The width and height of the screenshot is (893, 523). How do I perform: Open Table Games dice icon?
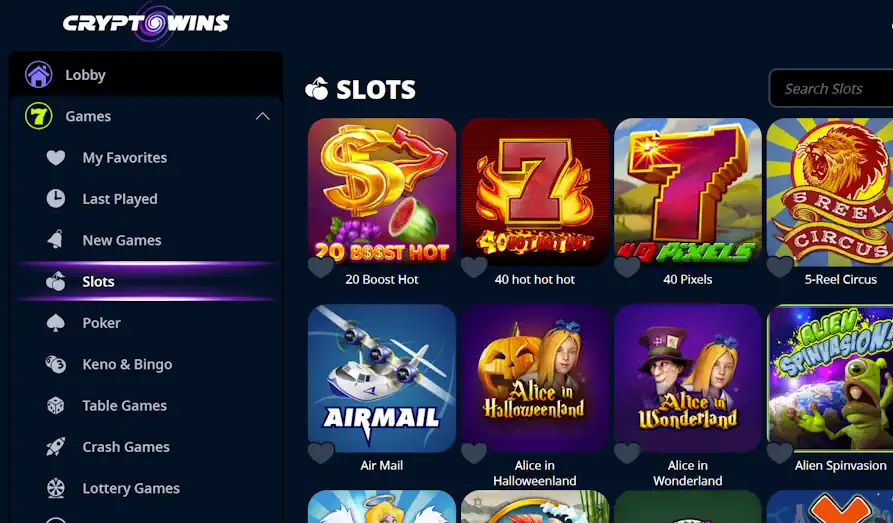[x=56, y=406]
